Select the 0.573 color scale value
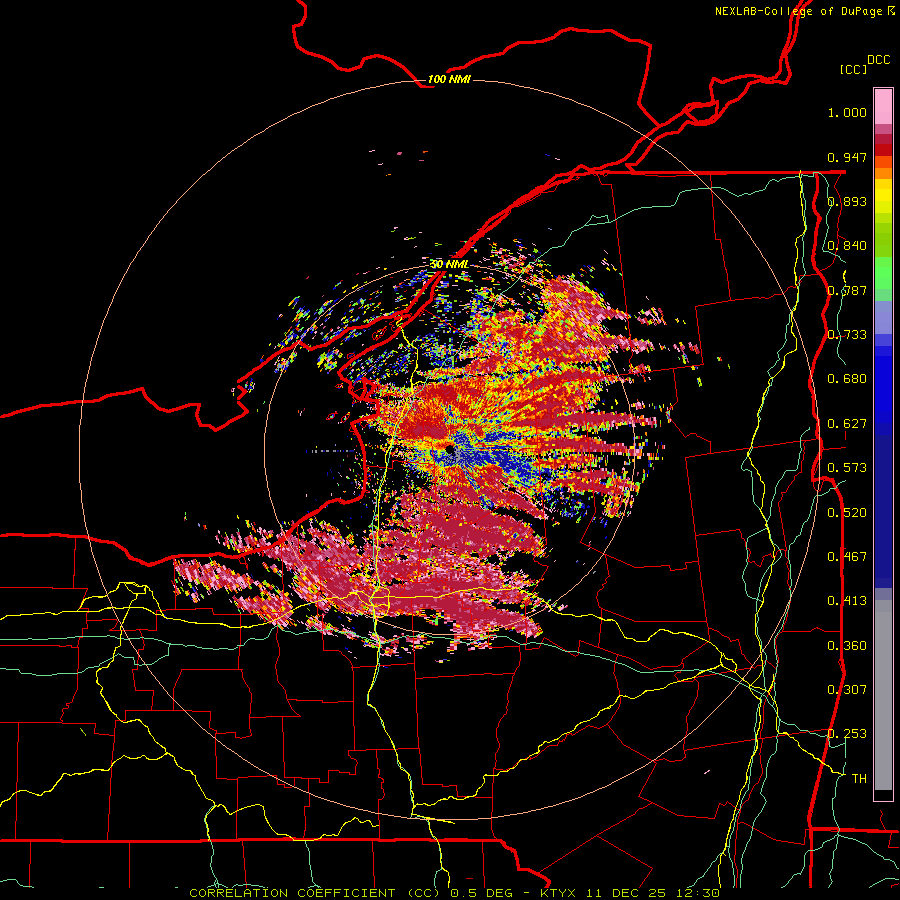Screen dimensions: 900x900 click(x=847, y=468)
